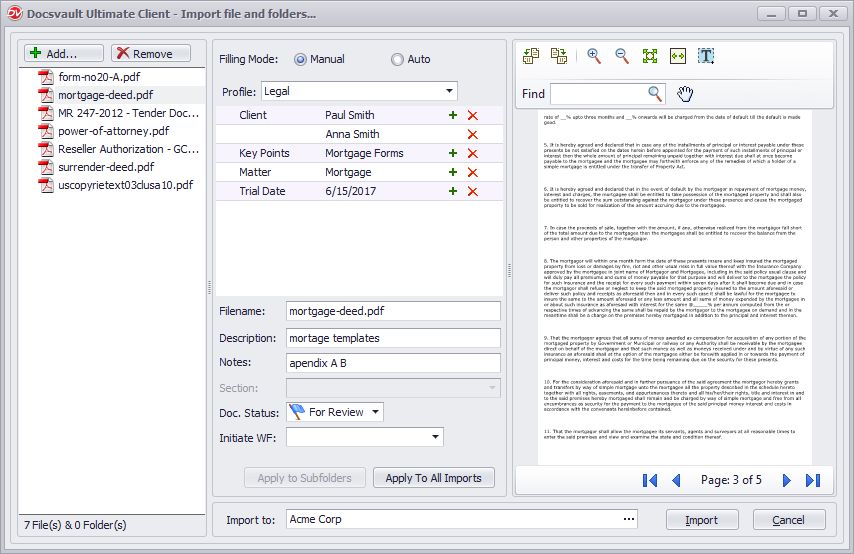Add another Client value with plus icon
854x554 pixels.
point(453,115)
